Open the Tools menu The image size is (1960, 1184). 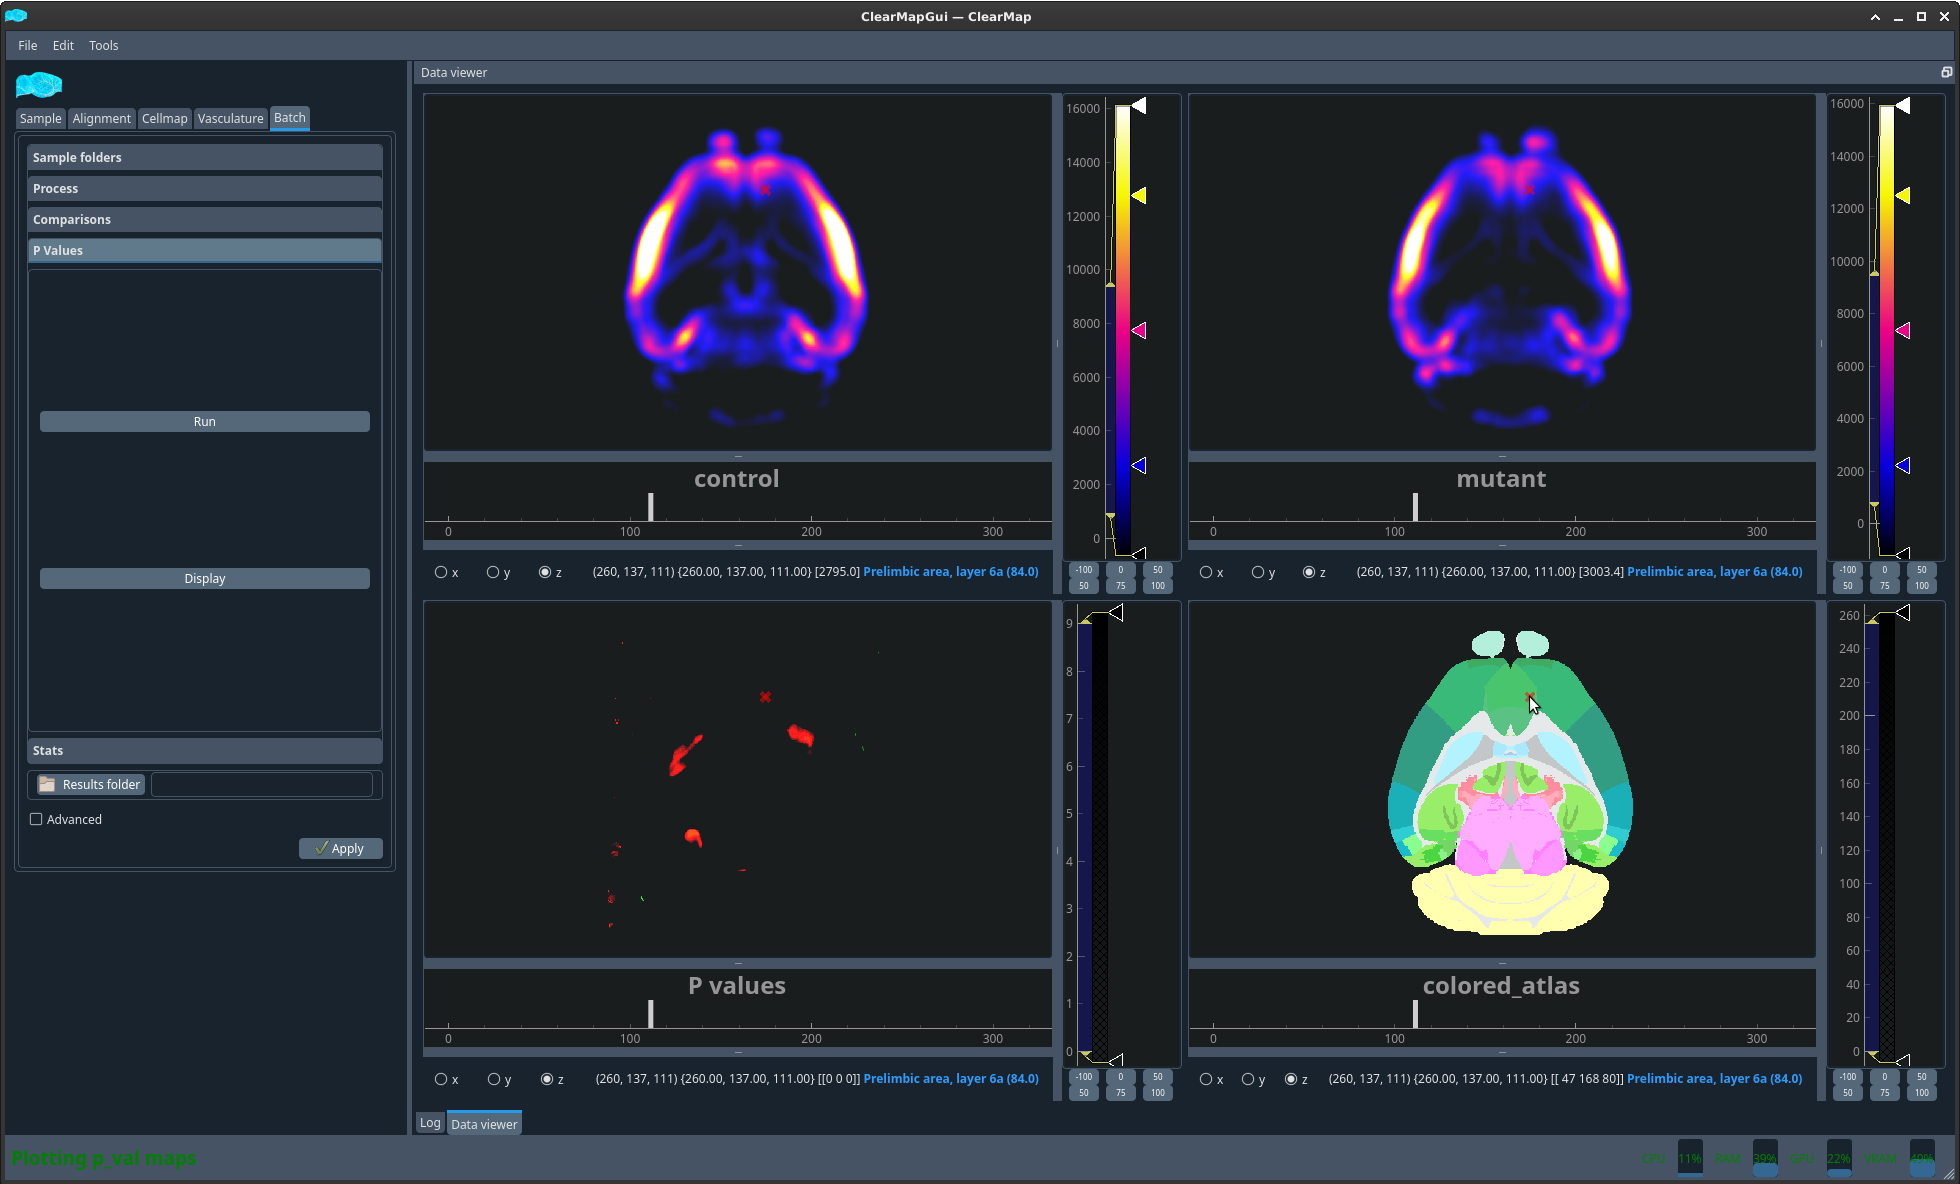click(x=103, y=45)
